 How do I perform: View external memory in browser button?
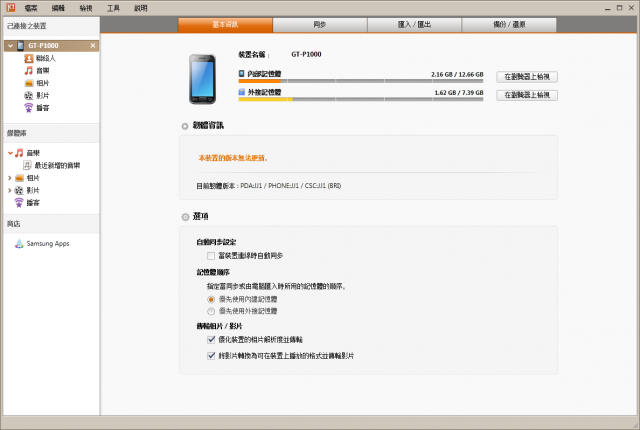[527, 95]
